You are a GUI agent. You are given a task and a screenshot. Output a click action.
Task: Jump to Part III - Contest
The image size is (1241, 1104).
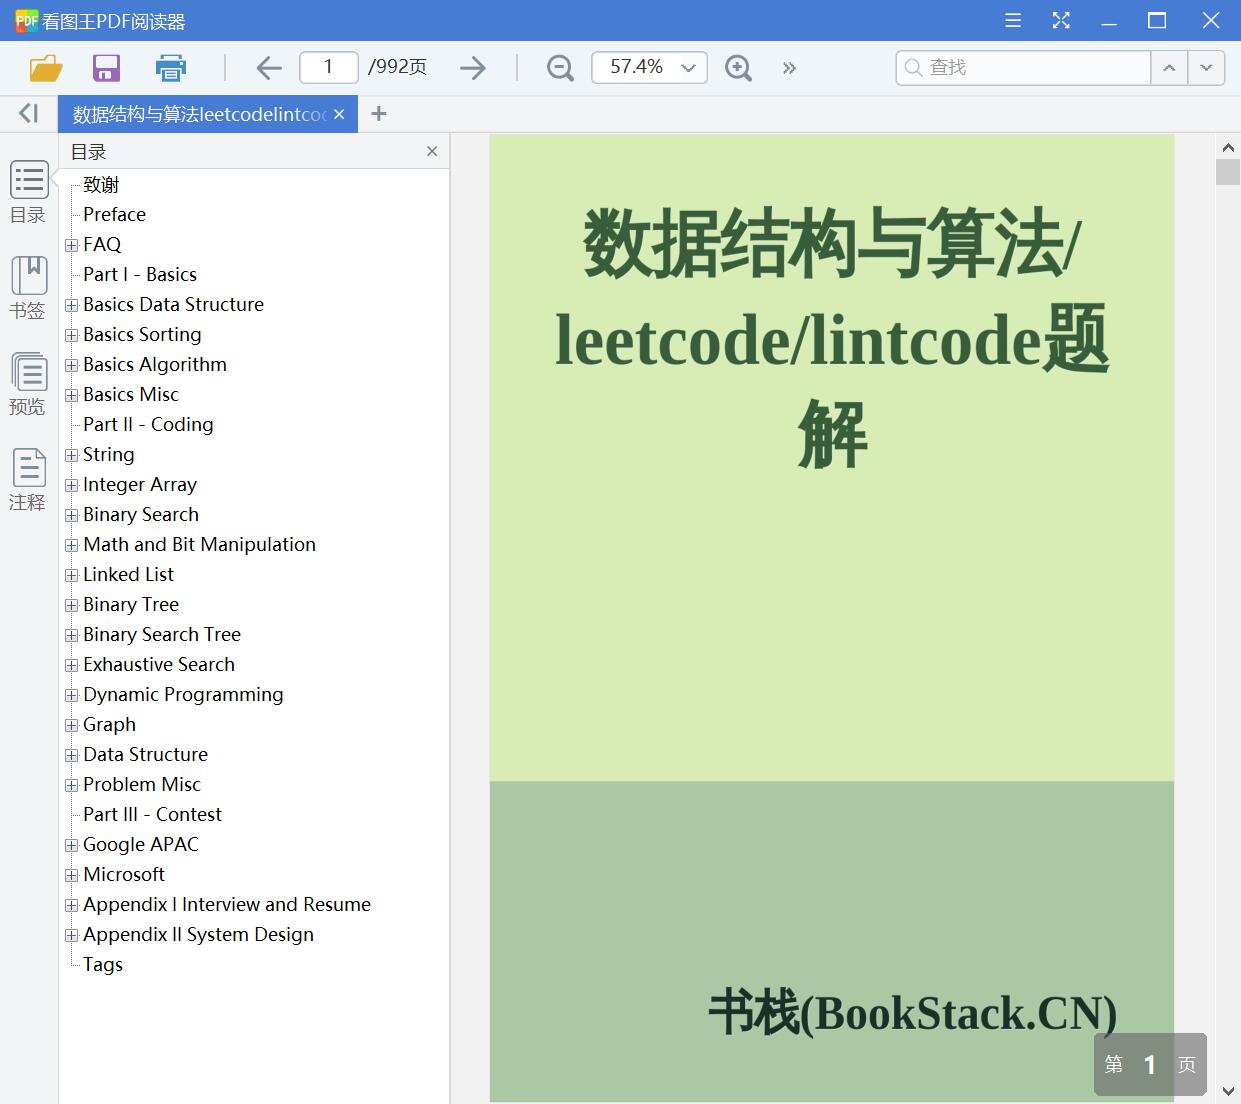(x=152, y=814)
